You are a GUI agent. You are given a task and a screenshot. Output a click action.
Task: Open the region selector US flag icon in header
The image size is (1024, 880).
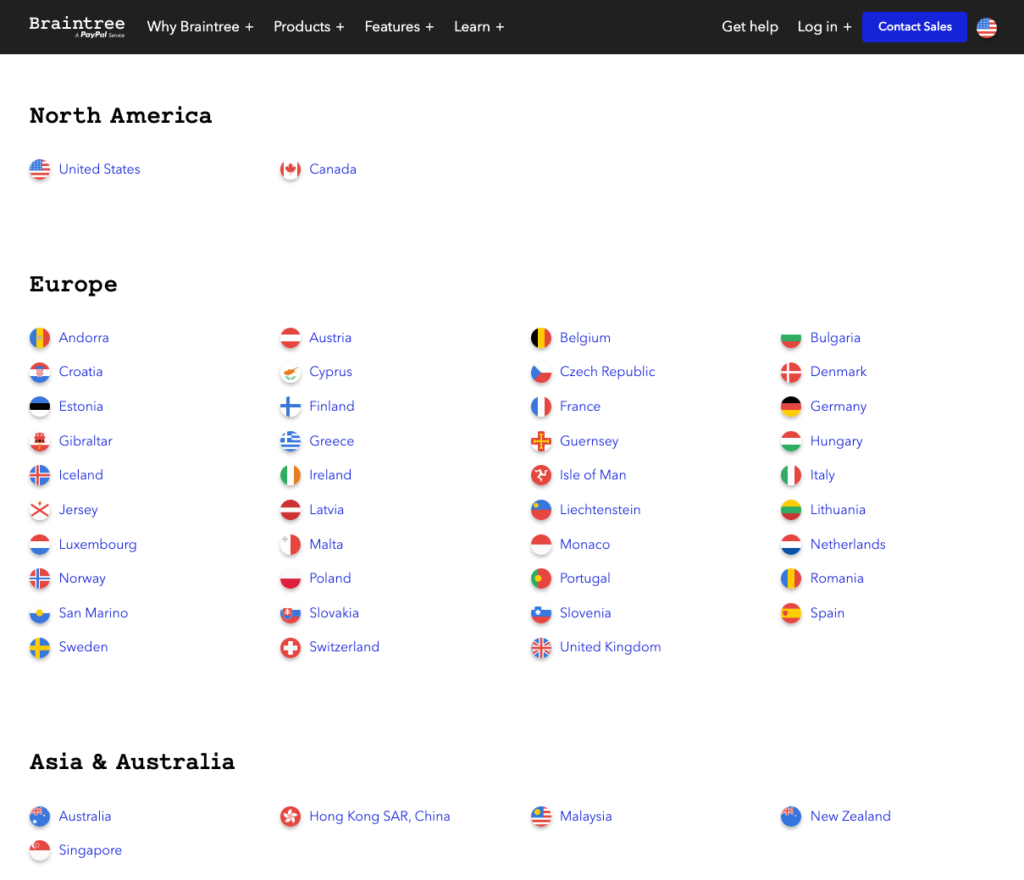[986, 27]
